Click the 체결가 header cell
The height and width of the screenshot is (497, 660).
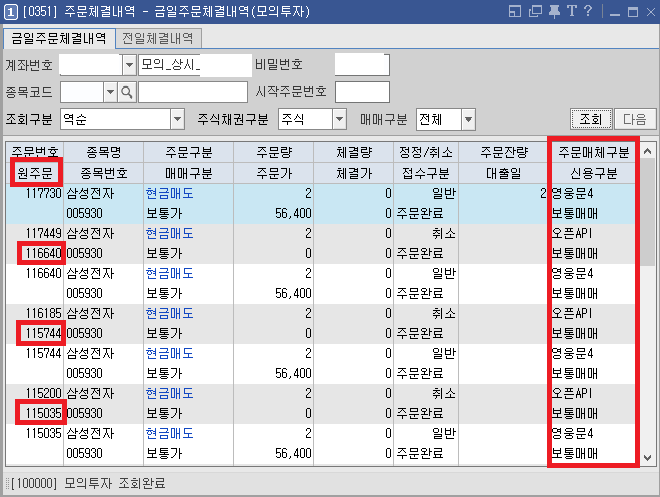click(x=354, y=173)
